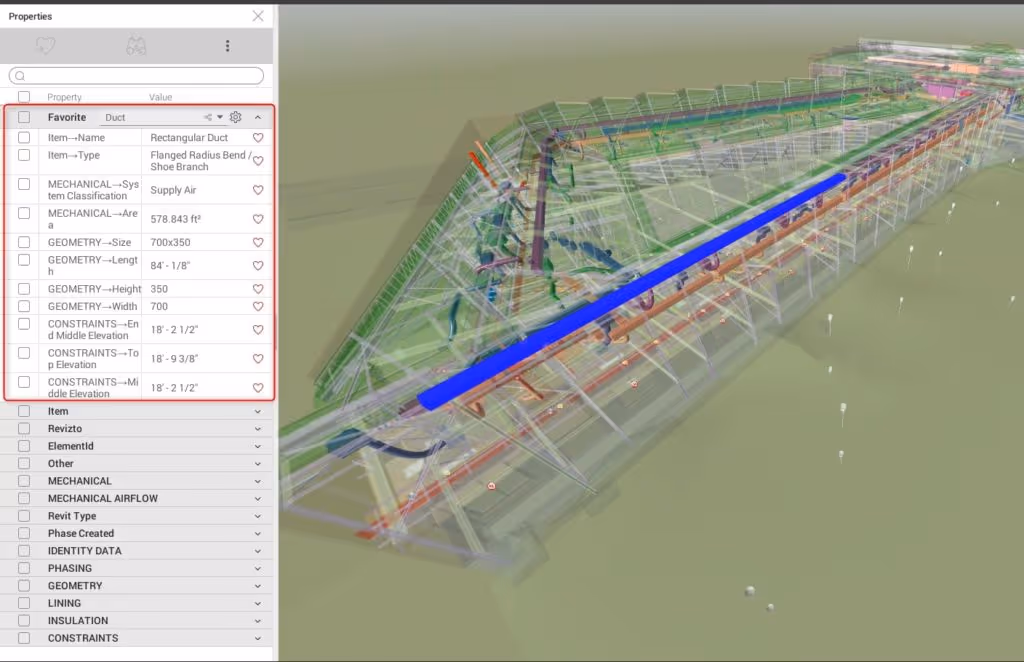This screenshot has height=662, width=1024.
Task: Expand the Item section chevron
Action: (x=258, y=411)
